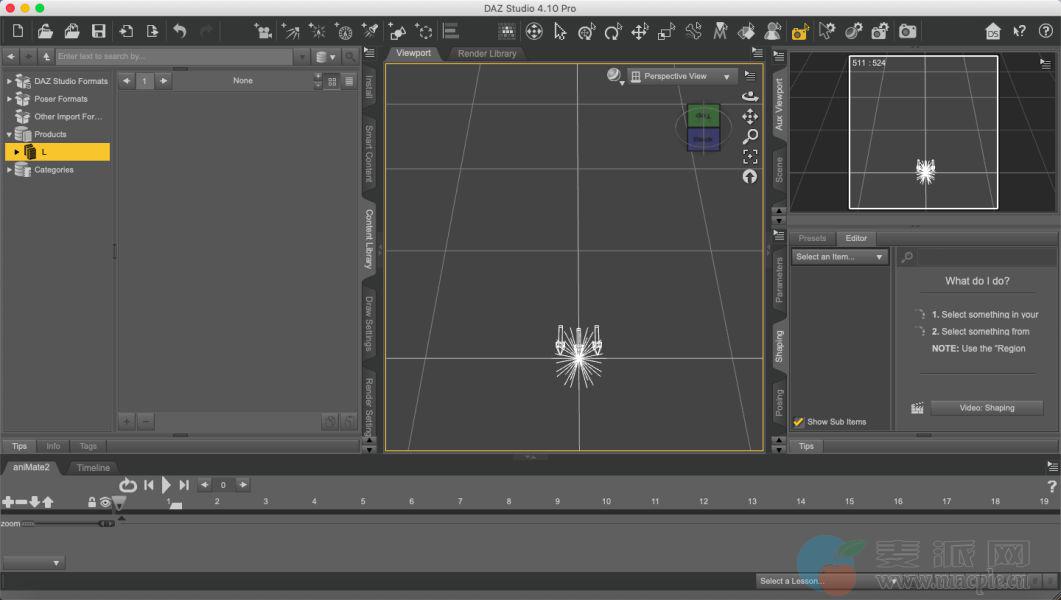Open the DAZ store house icon
The image size is (1061, 600).
pyautogui.click(x=992, y=32)
